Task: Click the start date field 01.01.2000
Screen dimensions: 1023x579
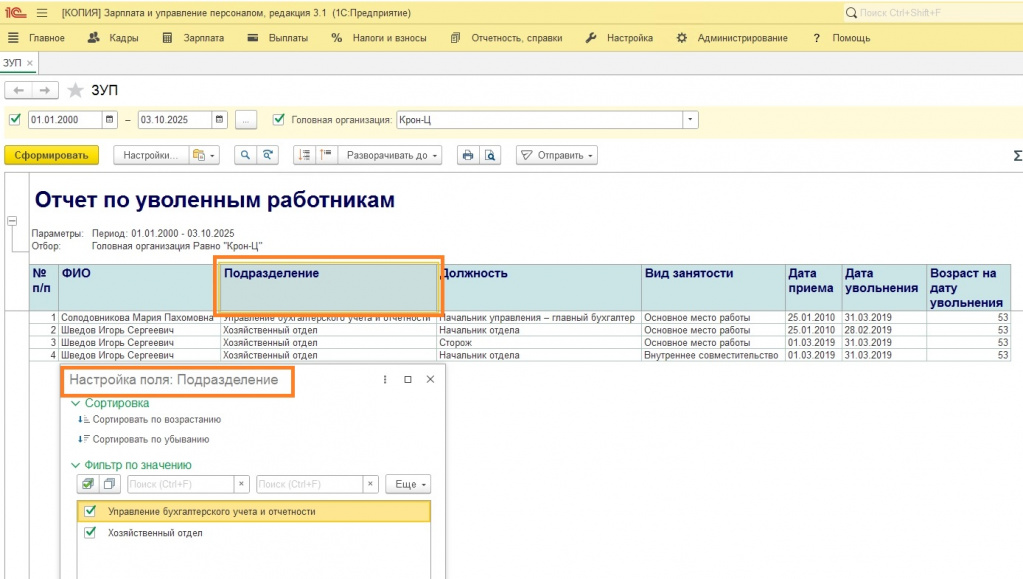Action: coord(65,119)
